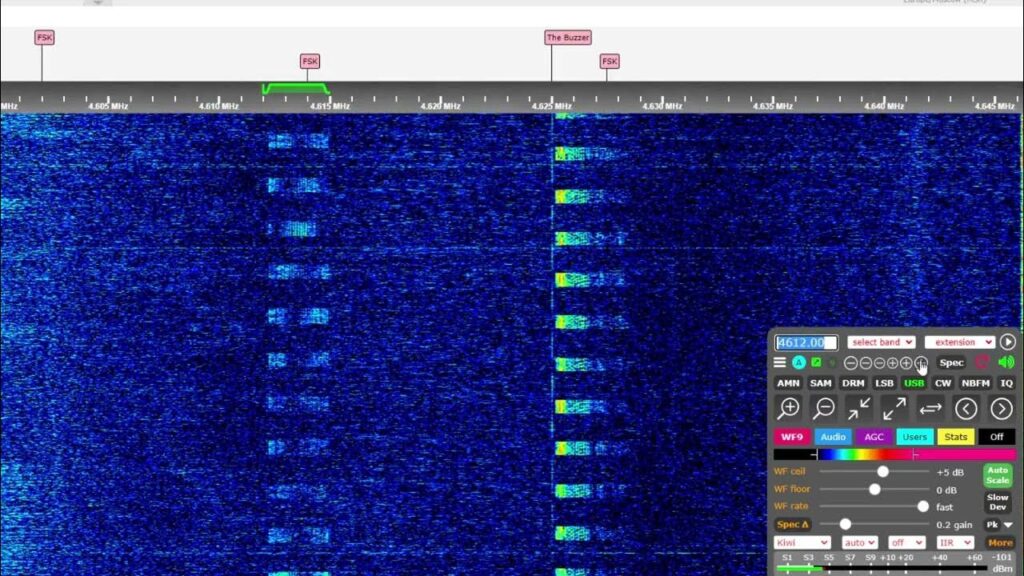Image resolution: width=1024 pixels, height=576 pixels.
Task: Select IQ demodulation mode
Action: [x=1006, y=383]
